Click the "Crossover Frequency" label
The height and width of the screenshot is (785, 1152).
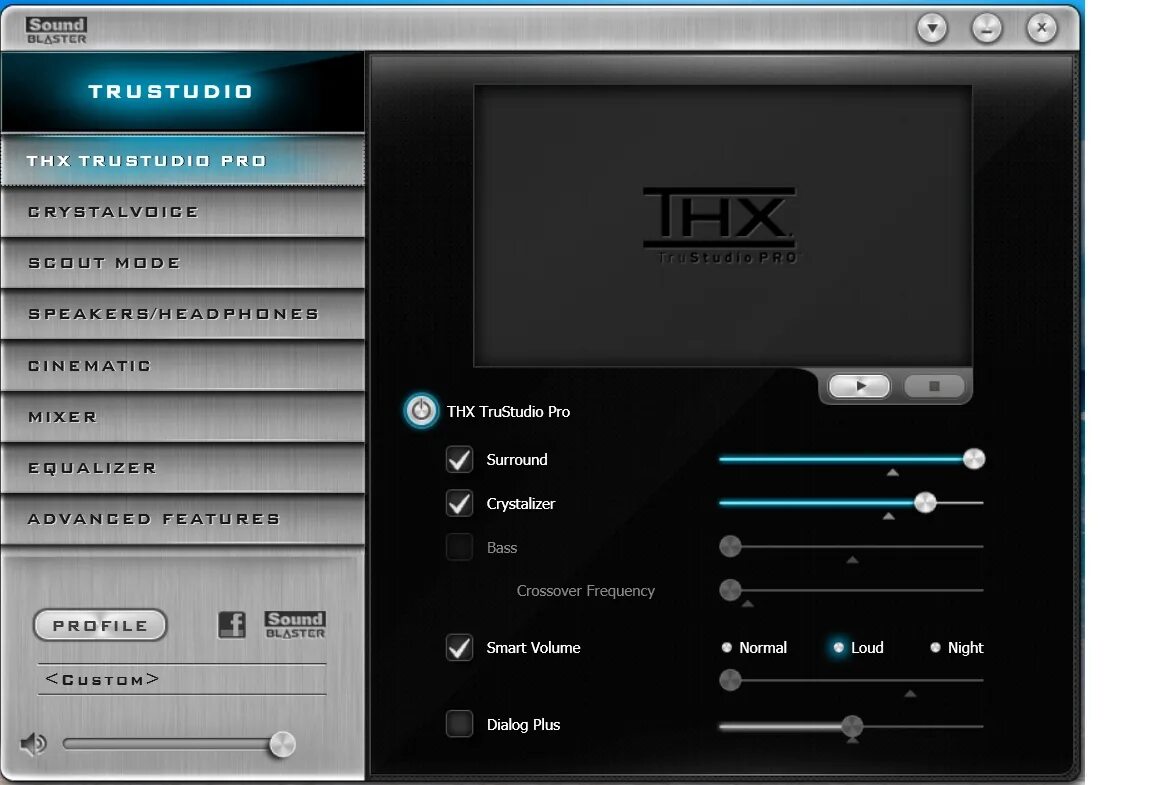pos(586,591)
